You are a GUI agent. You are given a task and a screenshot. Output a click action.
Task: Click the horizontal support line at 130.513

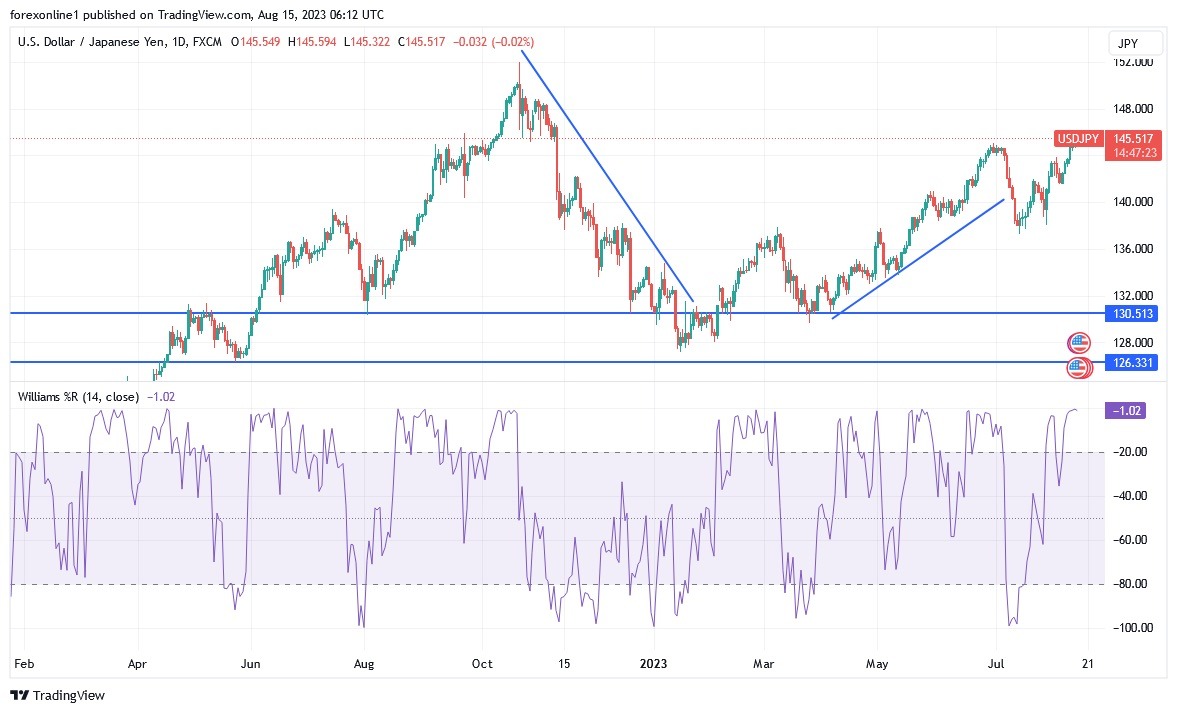(x=400, y=313)
